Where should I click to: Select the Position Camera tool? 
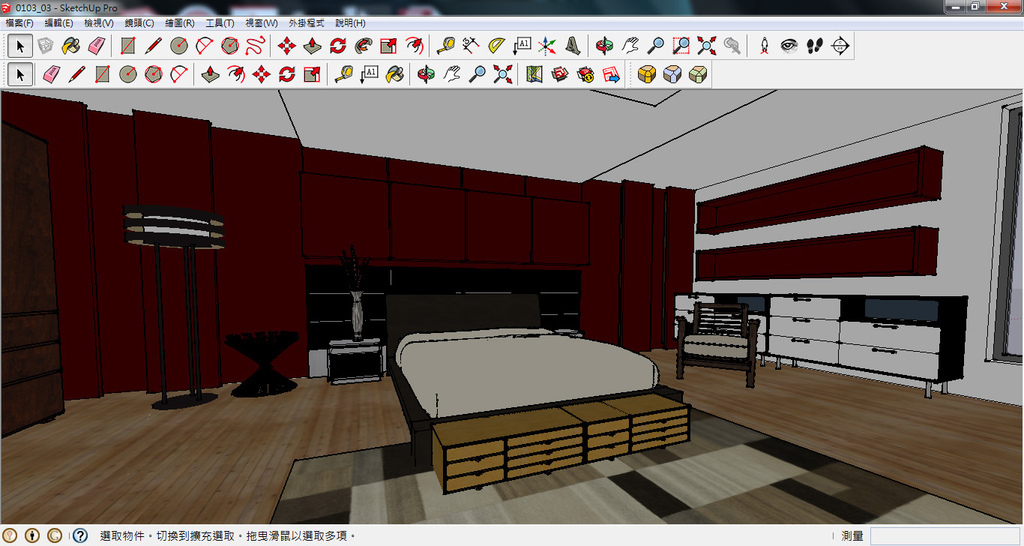[x=764, y=46]
